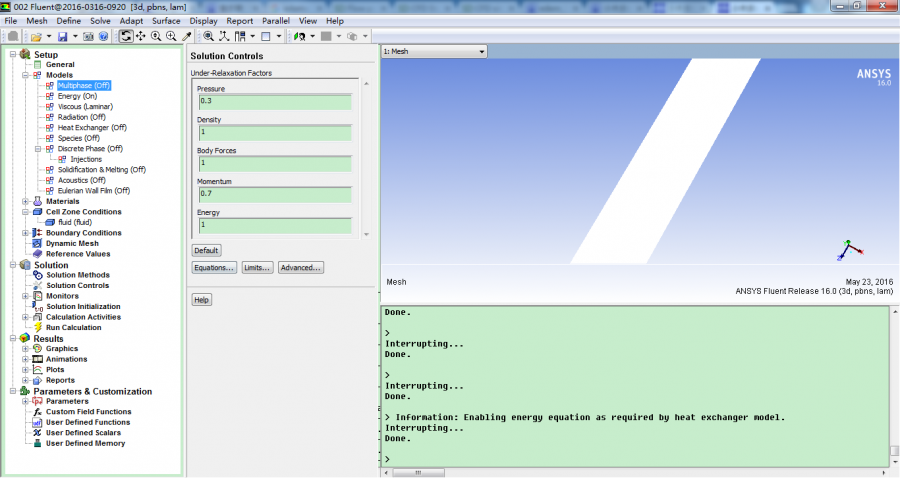Select Multiphase (Off) in Models tree

pyautogui.click(x=84, y=86)
